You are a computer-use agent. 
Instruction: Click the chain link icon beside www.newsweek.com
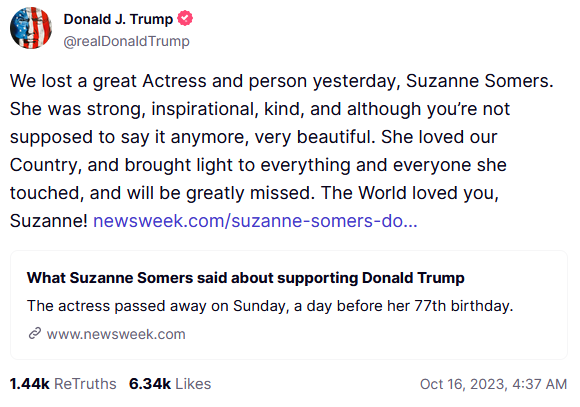[x=35, y=333]
